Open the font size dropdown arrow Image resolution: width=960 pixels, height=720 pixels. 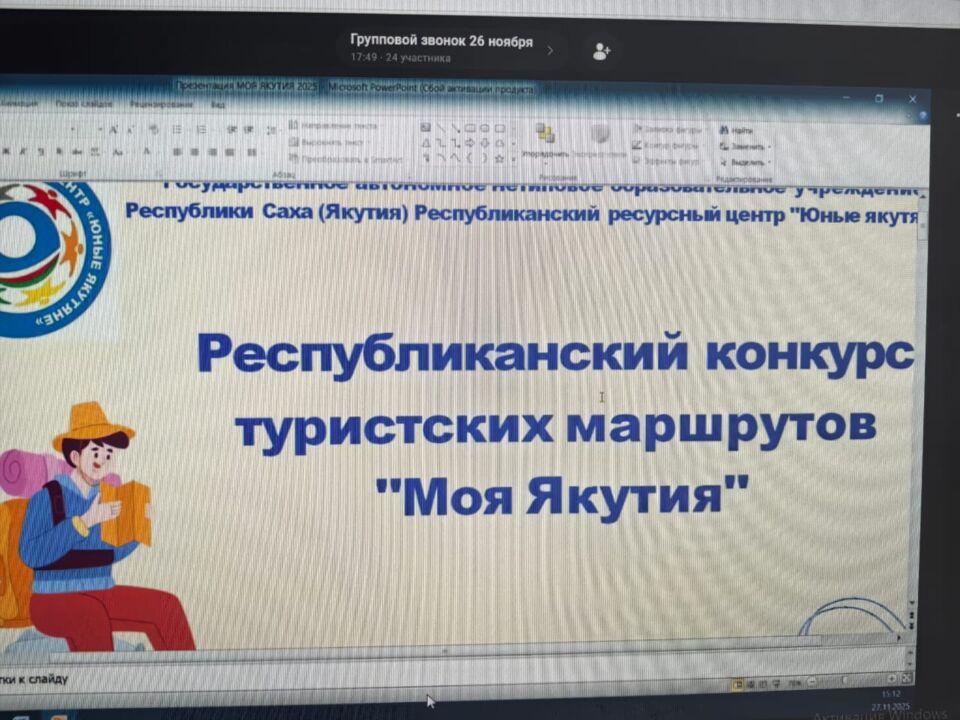click(99, 130)
